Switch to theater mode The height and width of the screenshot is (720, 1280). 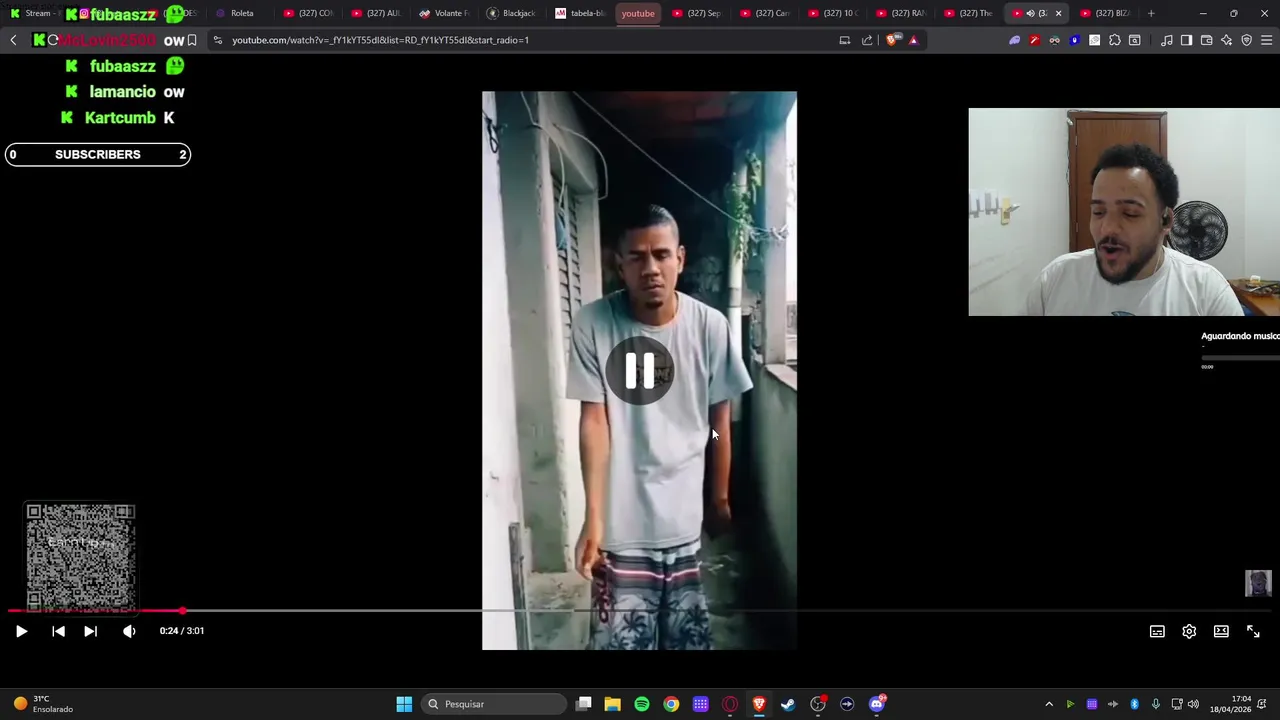click(x=1221, y=631)
